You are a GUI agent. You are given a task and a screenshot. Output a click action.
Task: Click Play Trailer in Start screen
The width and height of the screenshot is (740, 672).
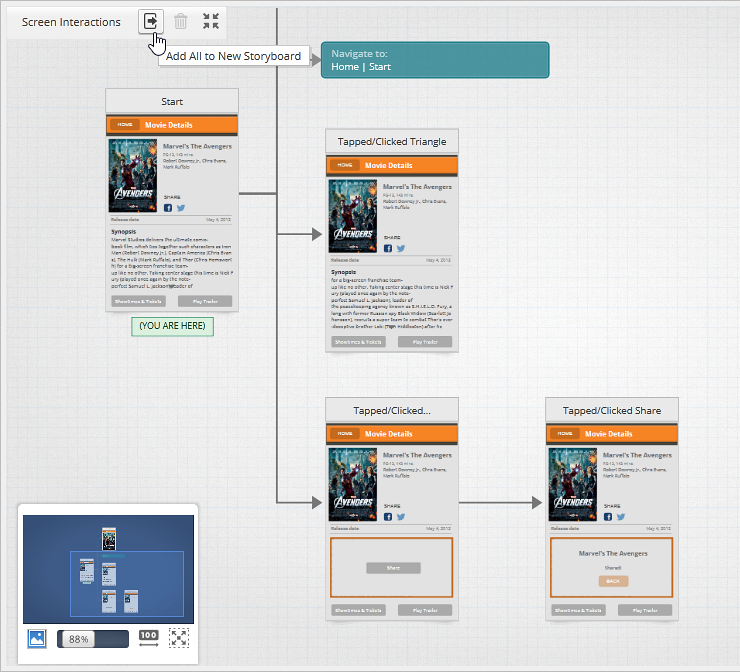(205, 301)
